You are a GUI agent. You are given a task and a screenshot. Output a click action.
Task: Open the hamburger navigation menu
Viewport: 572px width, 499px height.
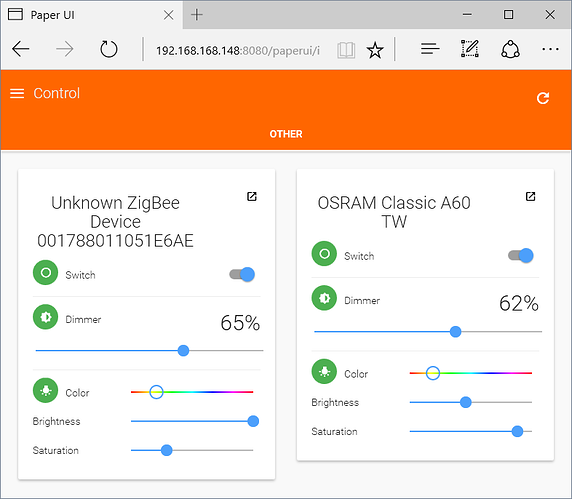[x=17, y=93]
